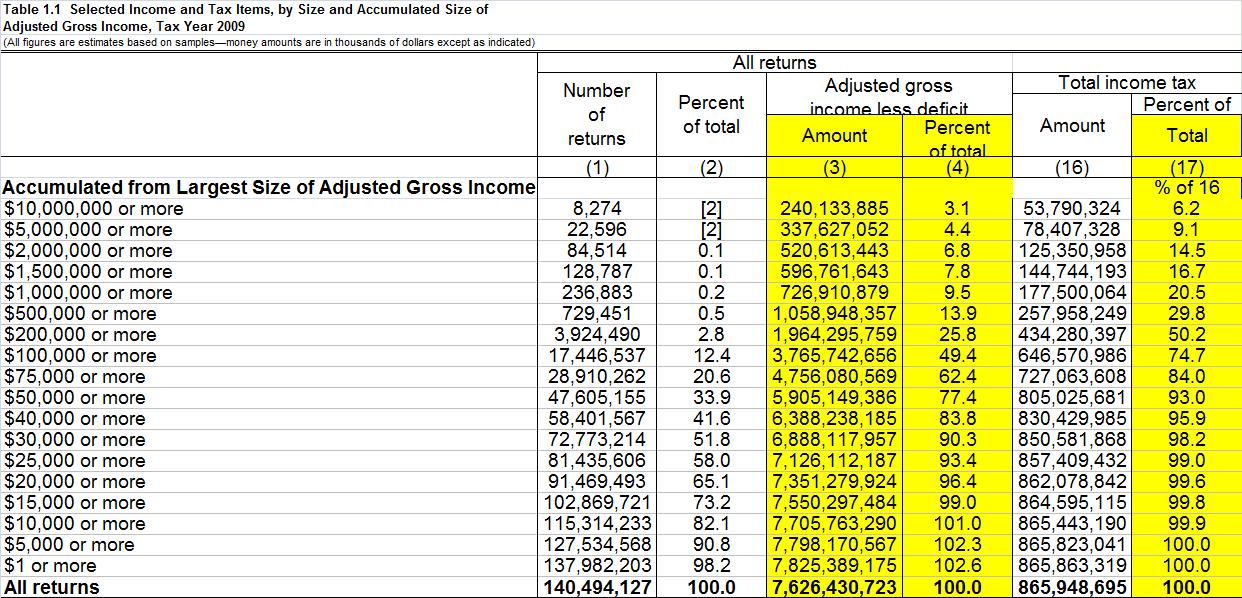Viewport: 1242px width, 598px height.
Task: Click the yellow cell showing 50.2 percent
Action: tap(1187, 335)
